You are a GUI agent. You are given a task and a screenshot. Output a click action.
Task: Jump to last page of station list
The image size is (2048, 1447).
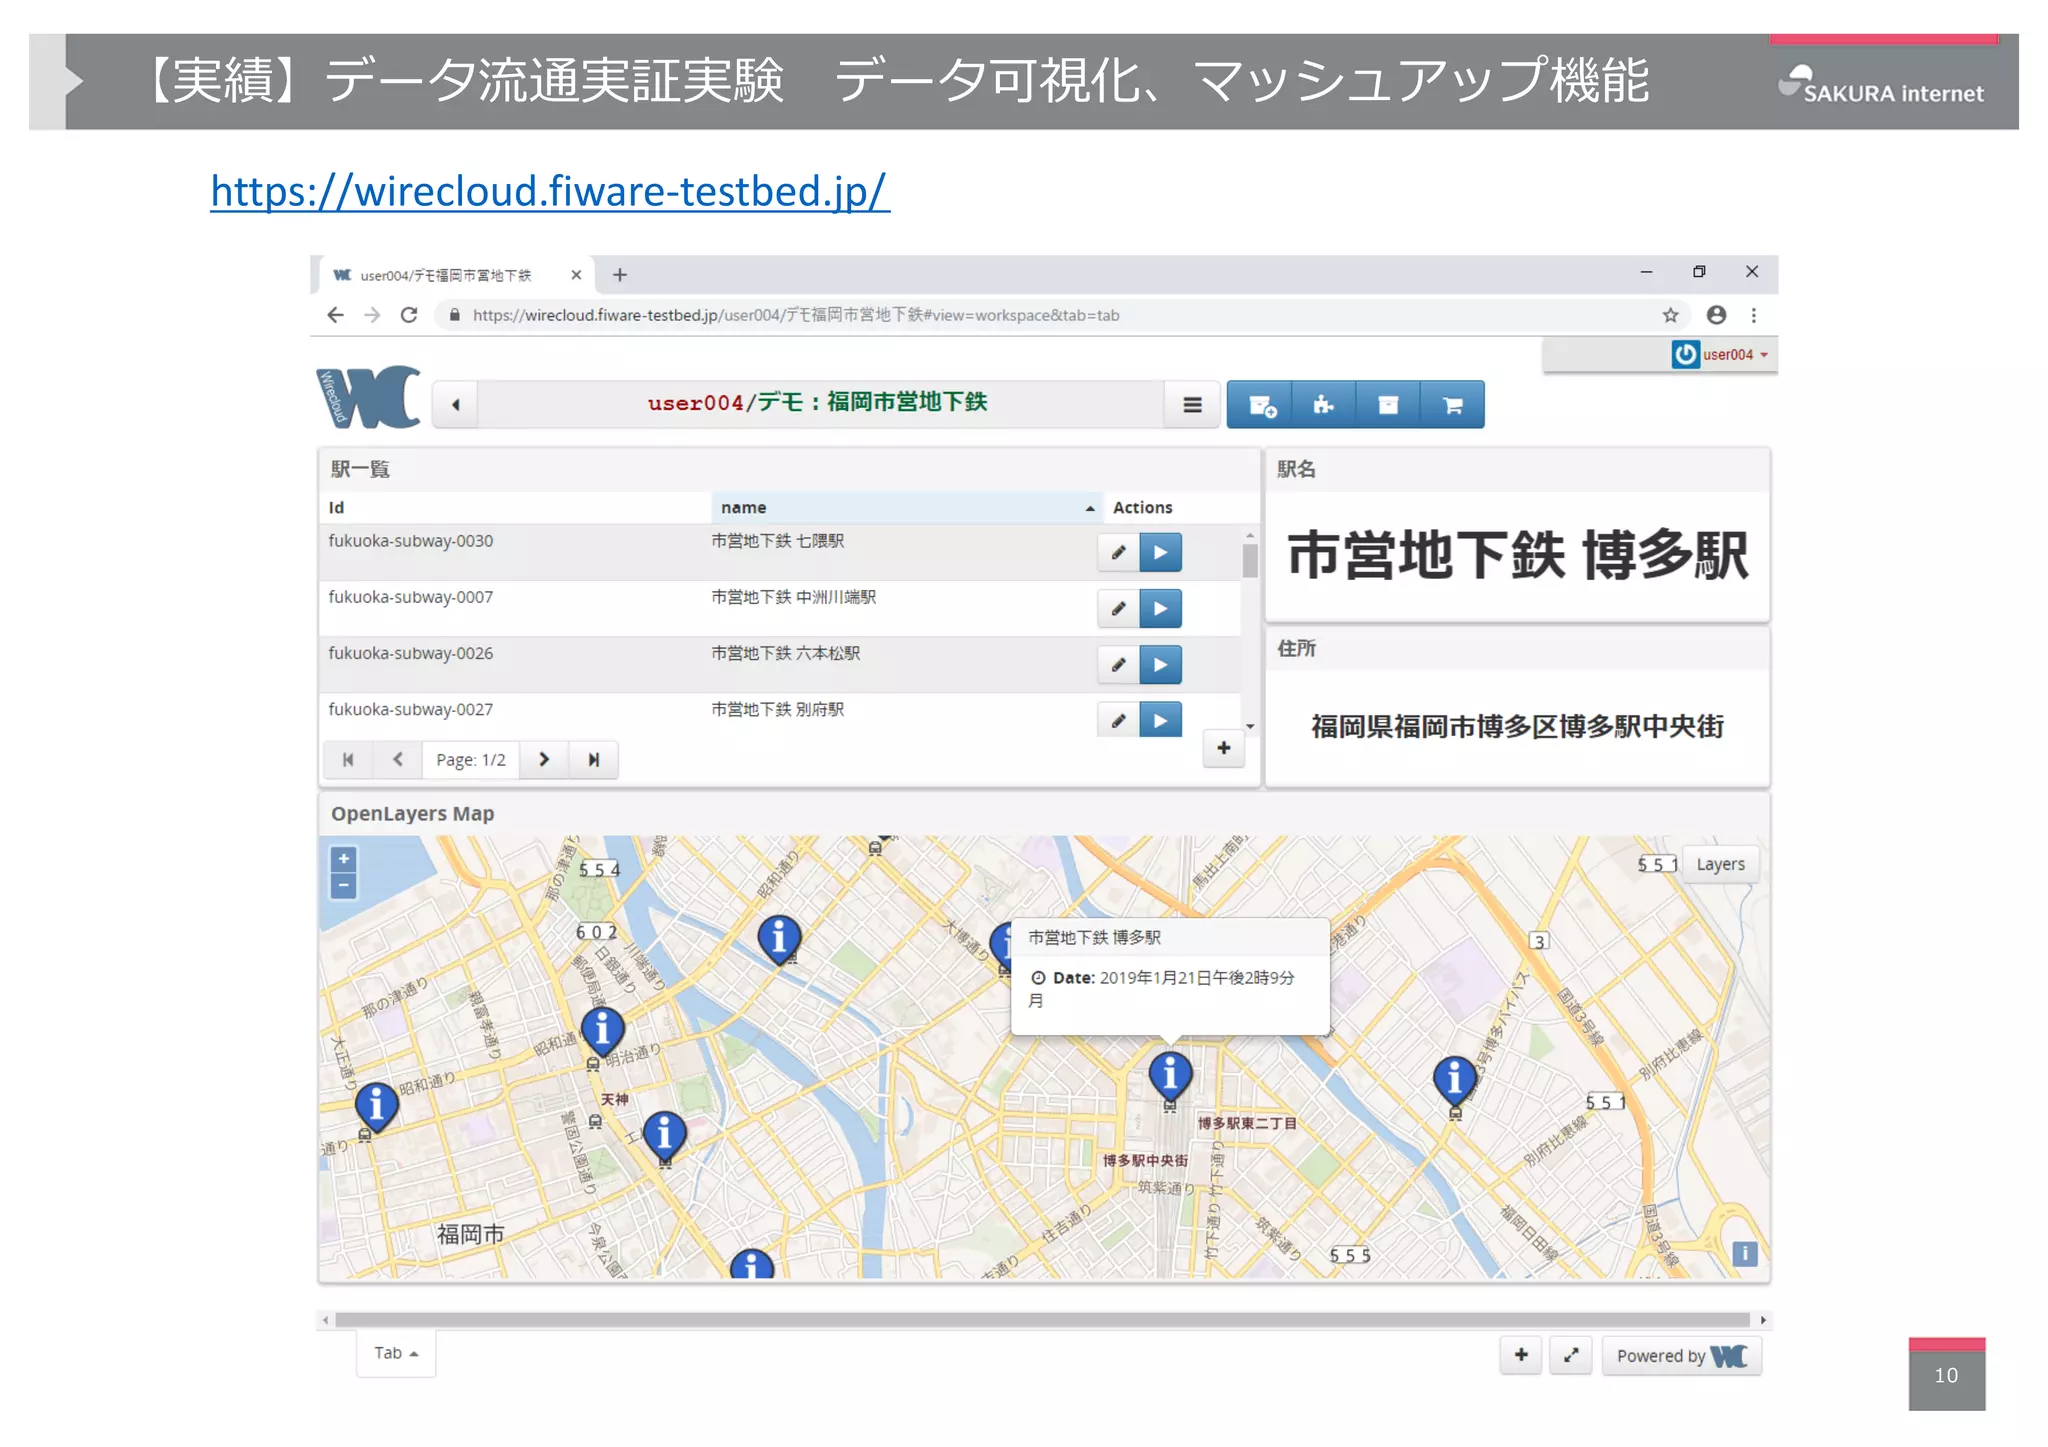tap(594, 760)
